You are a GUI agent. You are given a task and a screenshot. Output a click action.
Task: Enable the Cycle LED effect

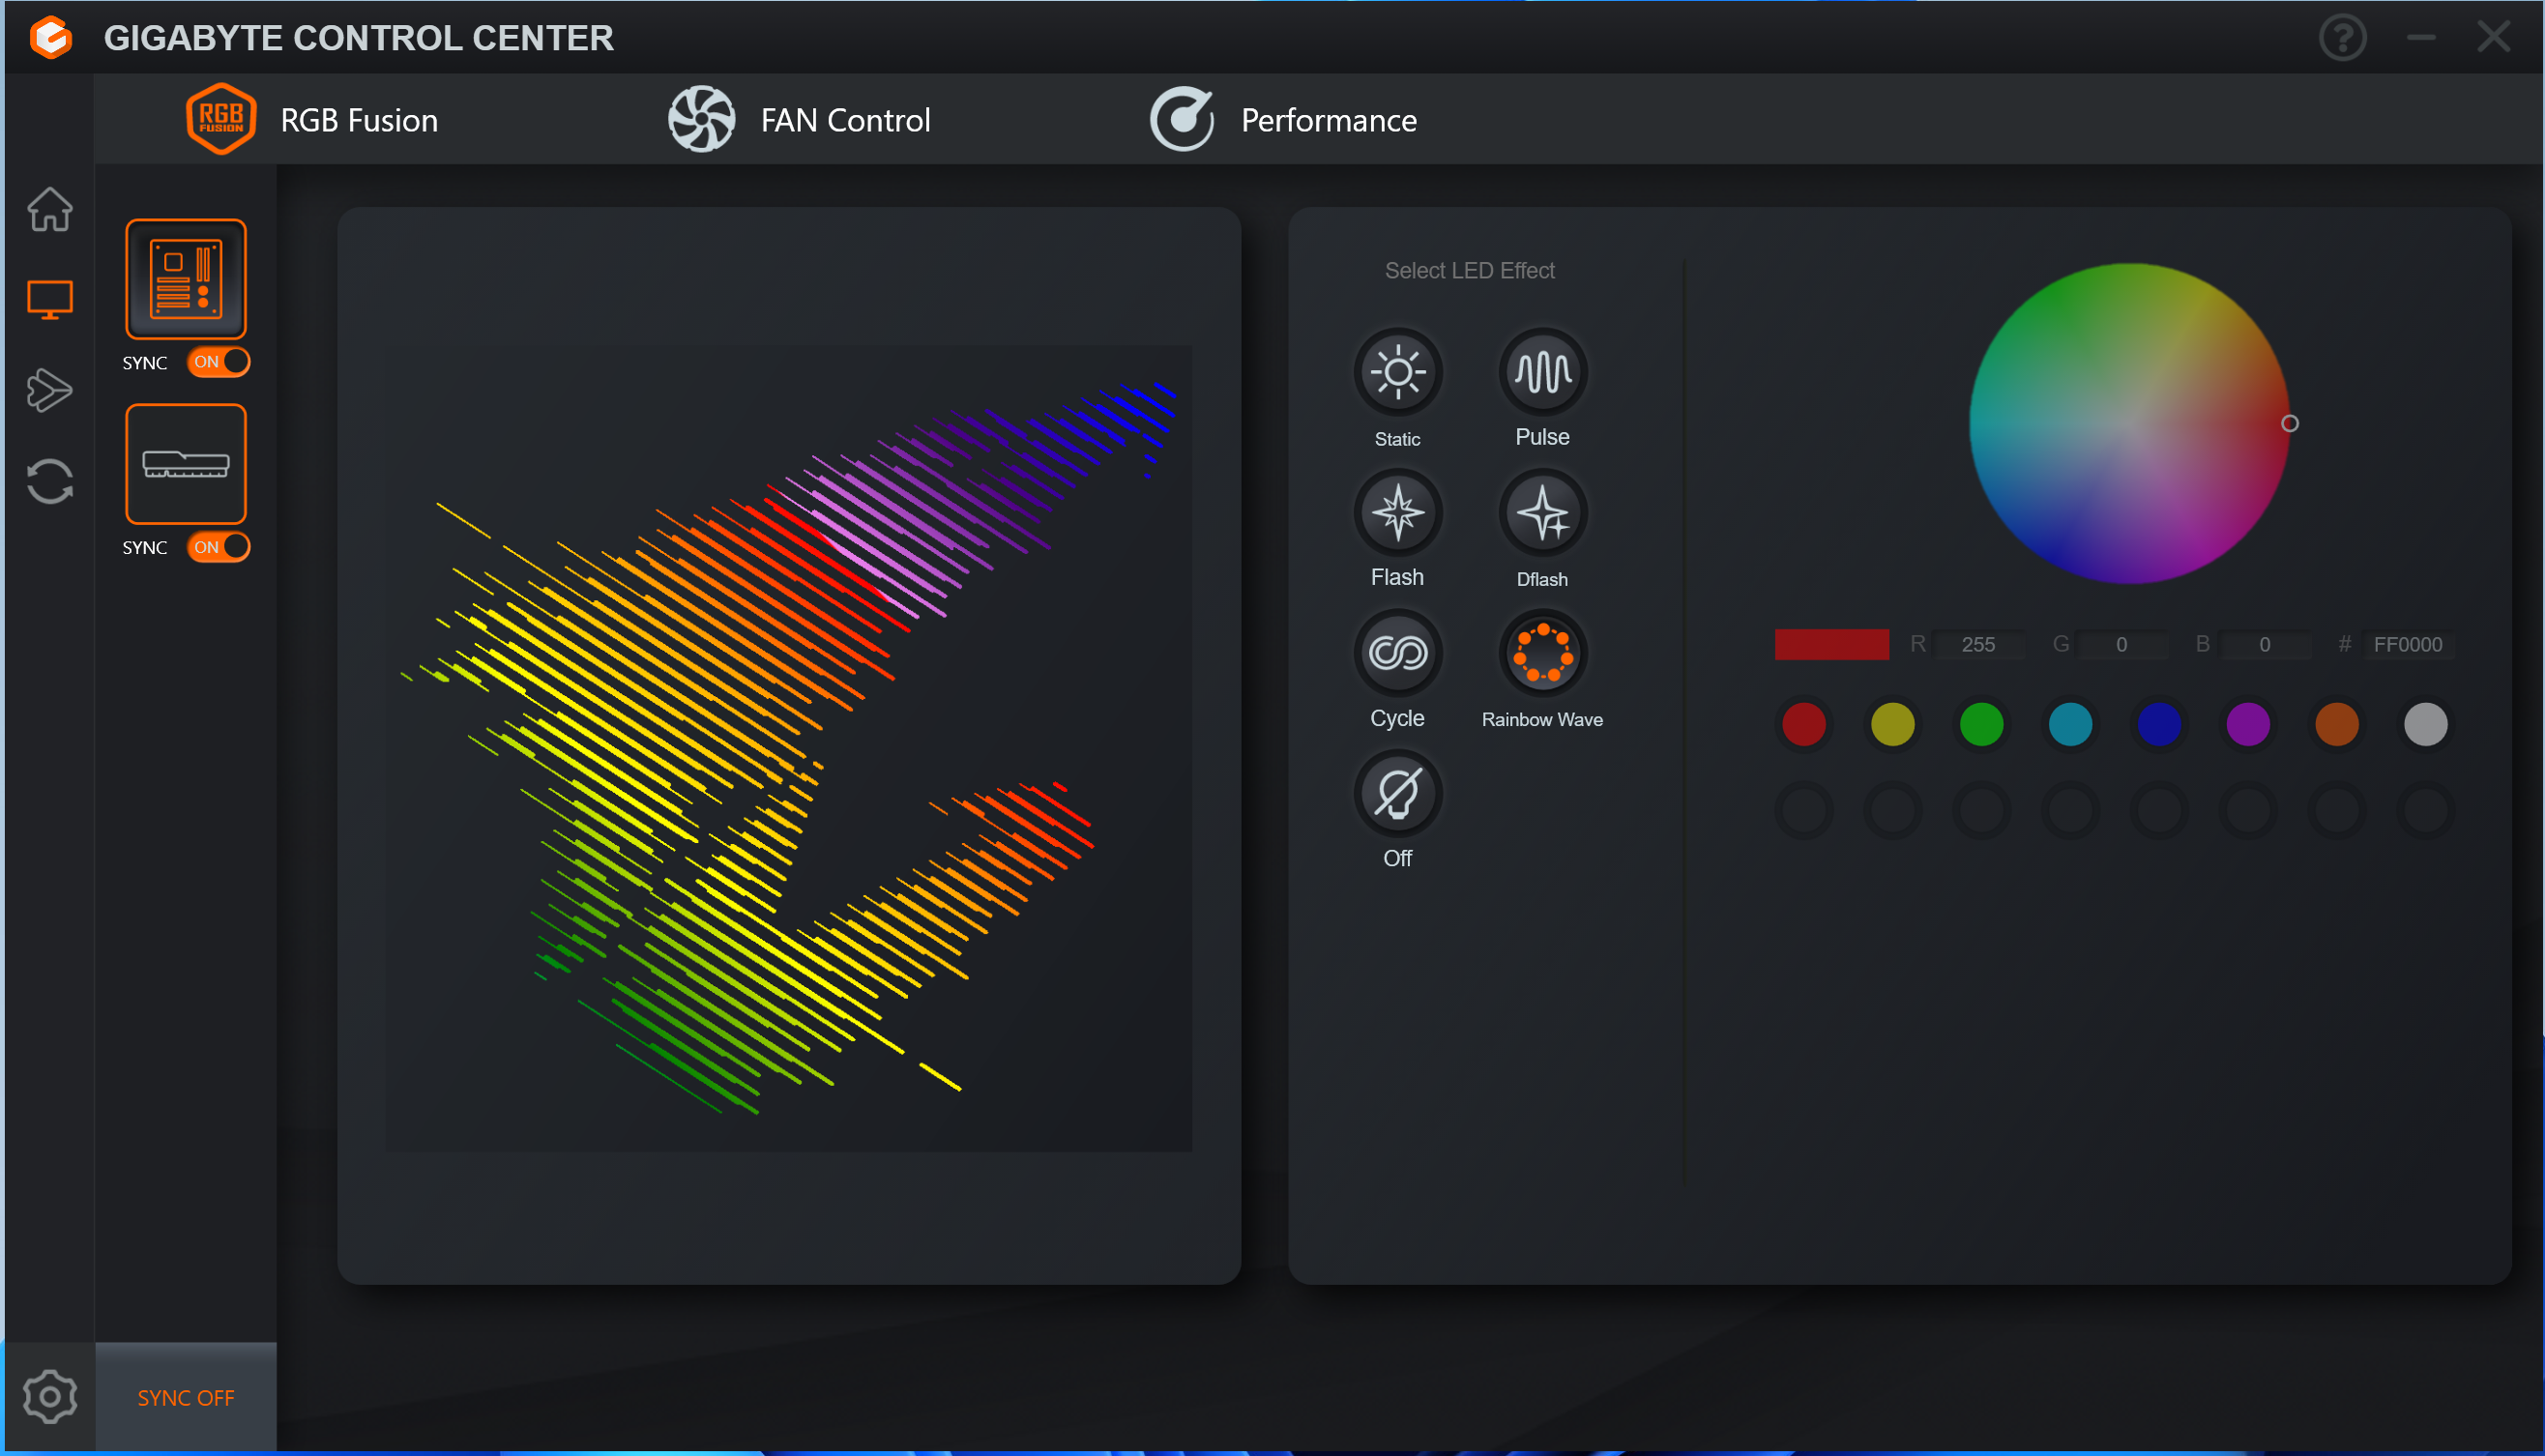click(x=1397, y=653)
